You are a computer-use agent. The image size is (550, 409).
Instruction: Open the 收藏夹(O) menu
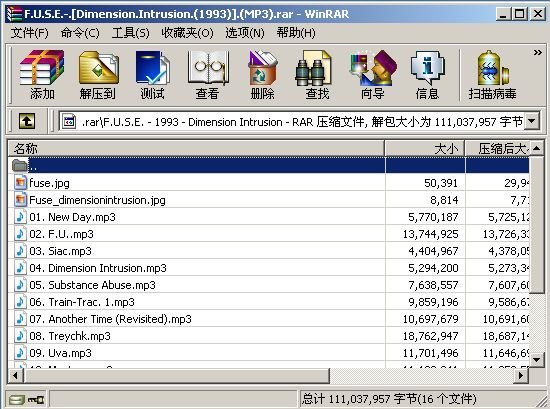(187, 33)
